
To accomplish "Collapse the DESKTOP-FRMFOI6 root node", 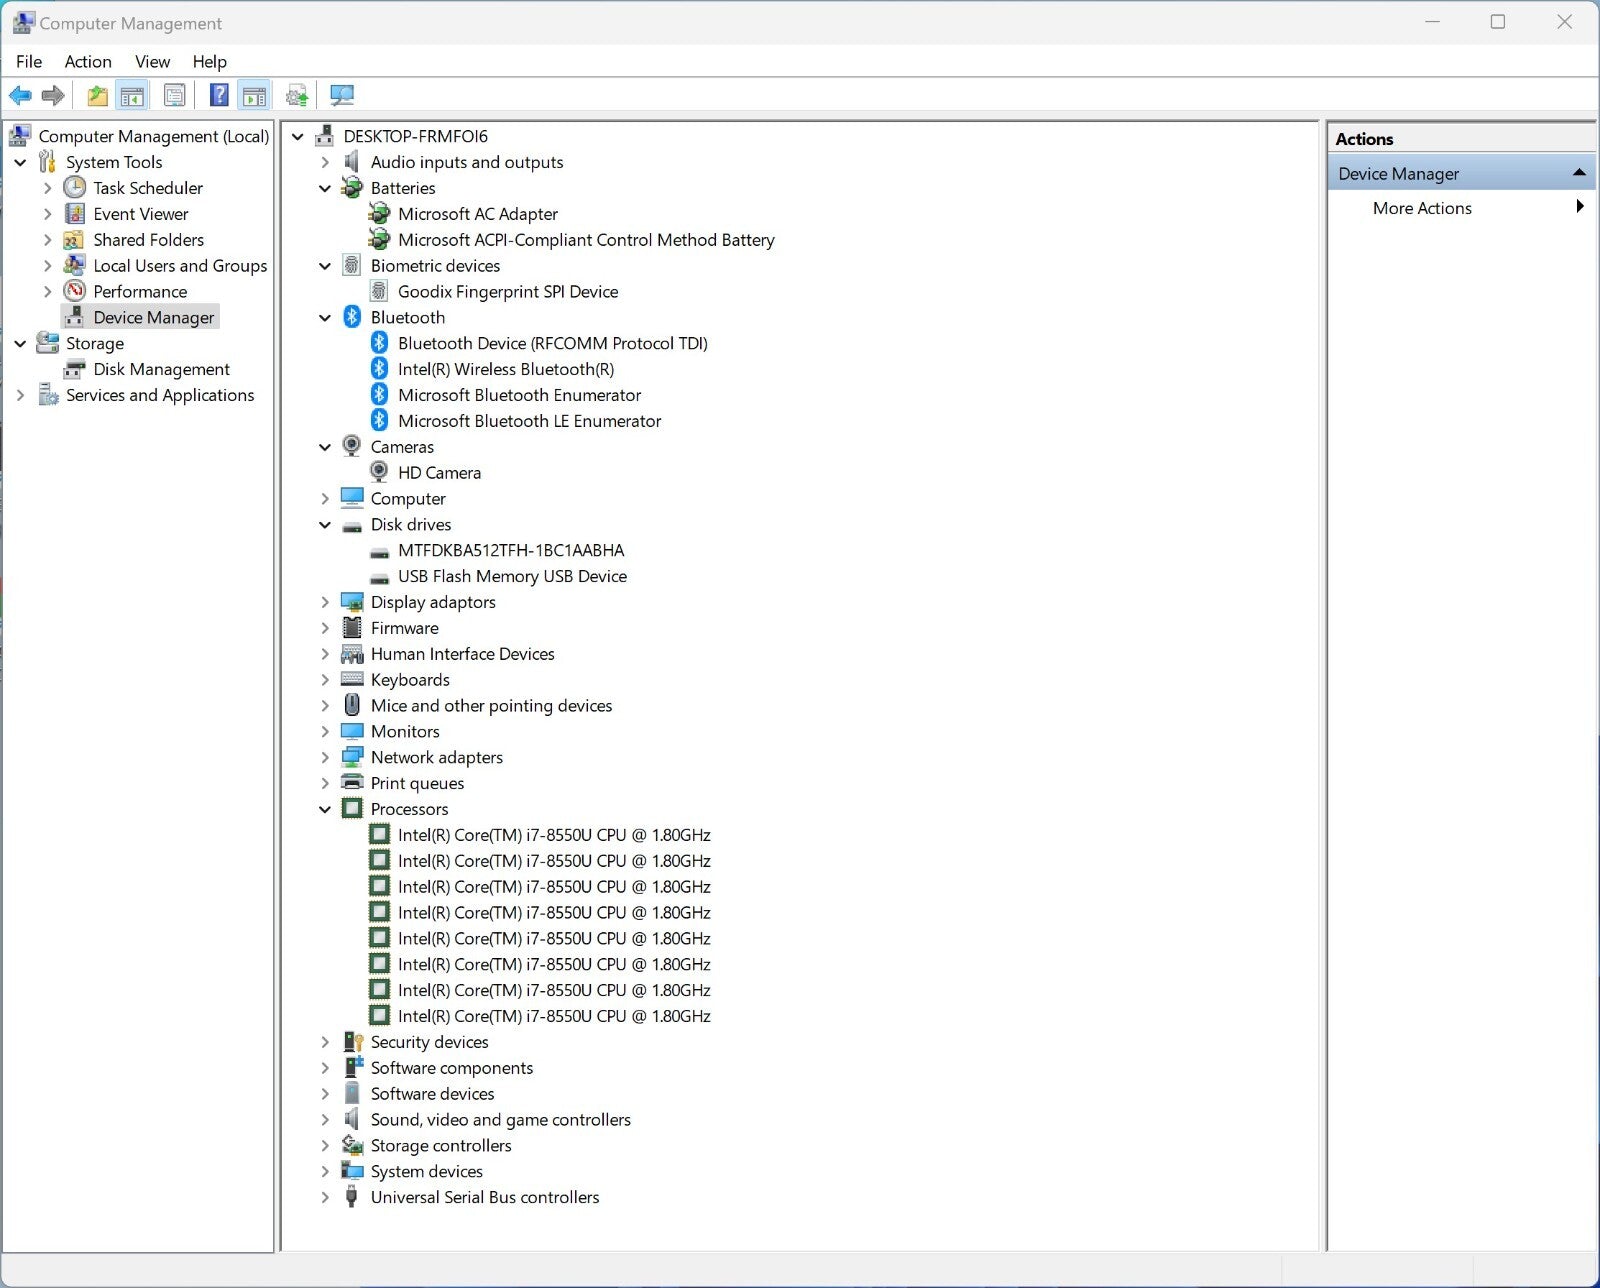I will 298,136.
